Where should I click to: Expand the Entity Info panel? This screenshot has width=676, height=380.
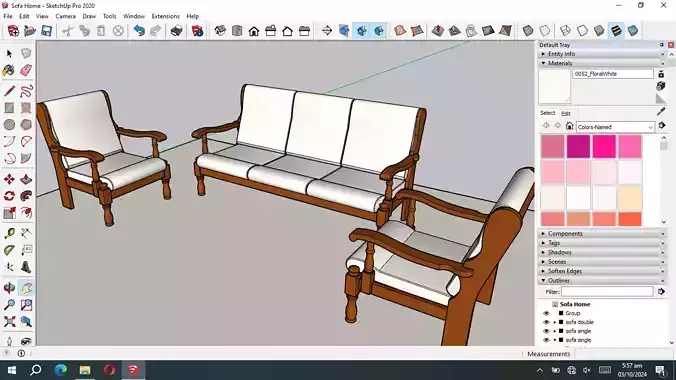pos(602,54)
